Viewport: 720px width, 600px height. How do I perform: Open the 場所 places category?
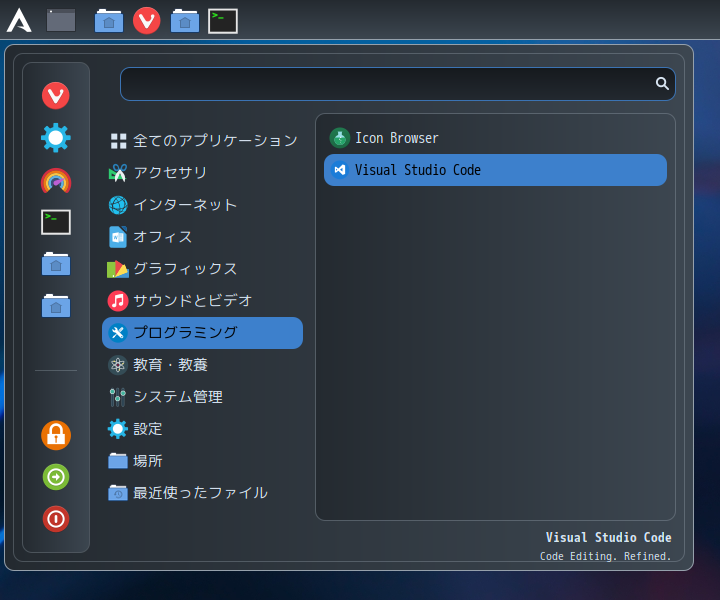pyautogui.click(x=202, y=461)
